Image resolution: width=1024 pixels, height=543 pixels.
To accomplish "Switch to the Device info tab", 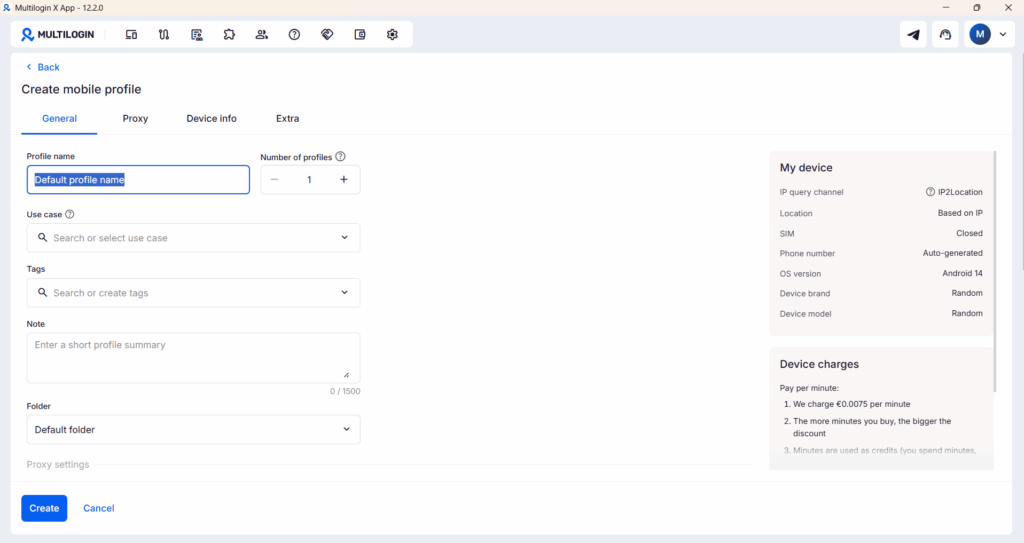I will coord(211,118).
